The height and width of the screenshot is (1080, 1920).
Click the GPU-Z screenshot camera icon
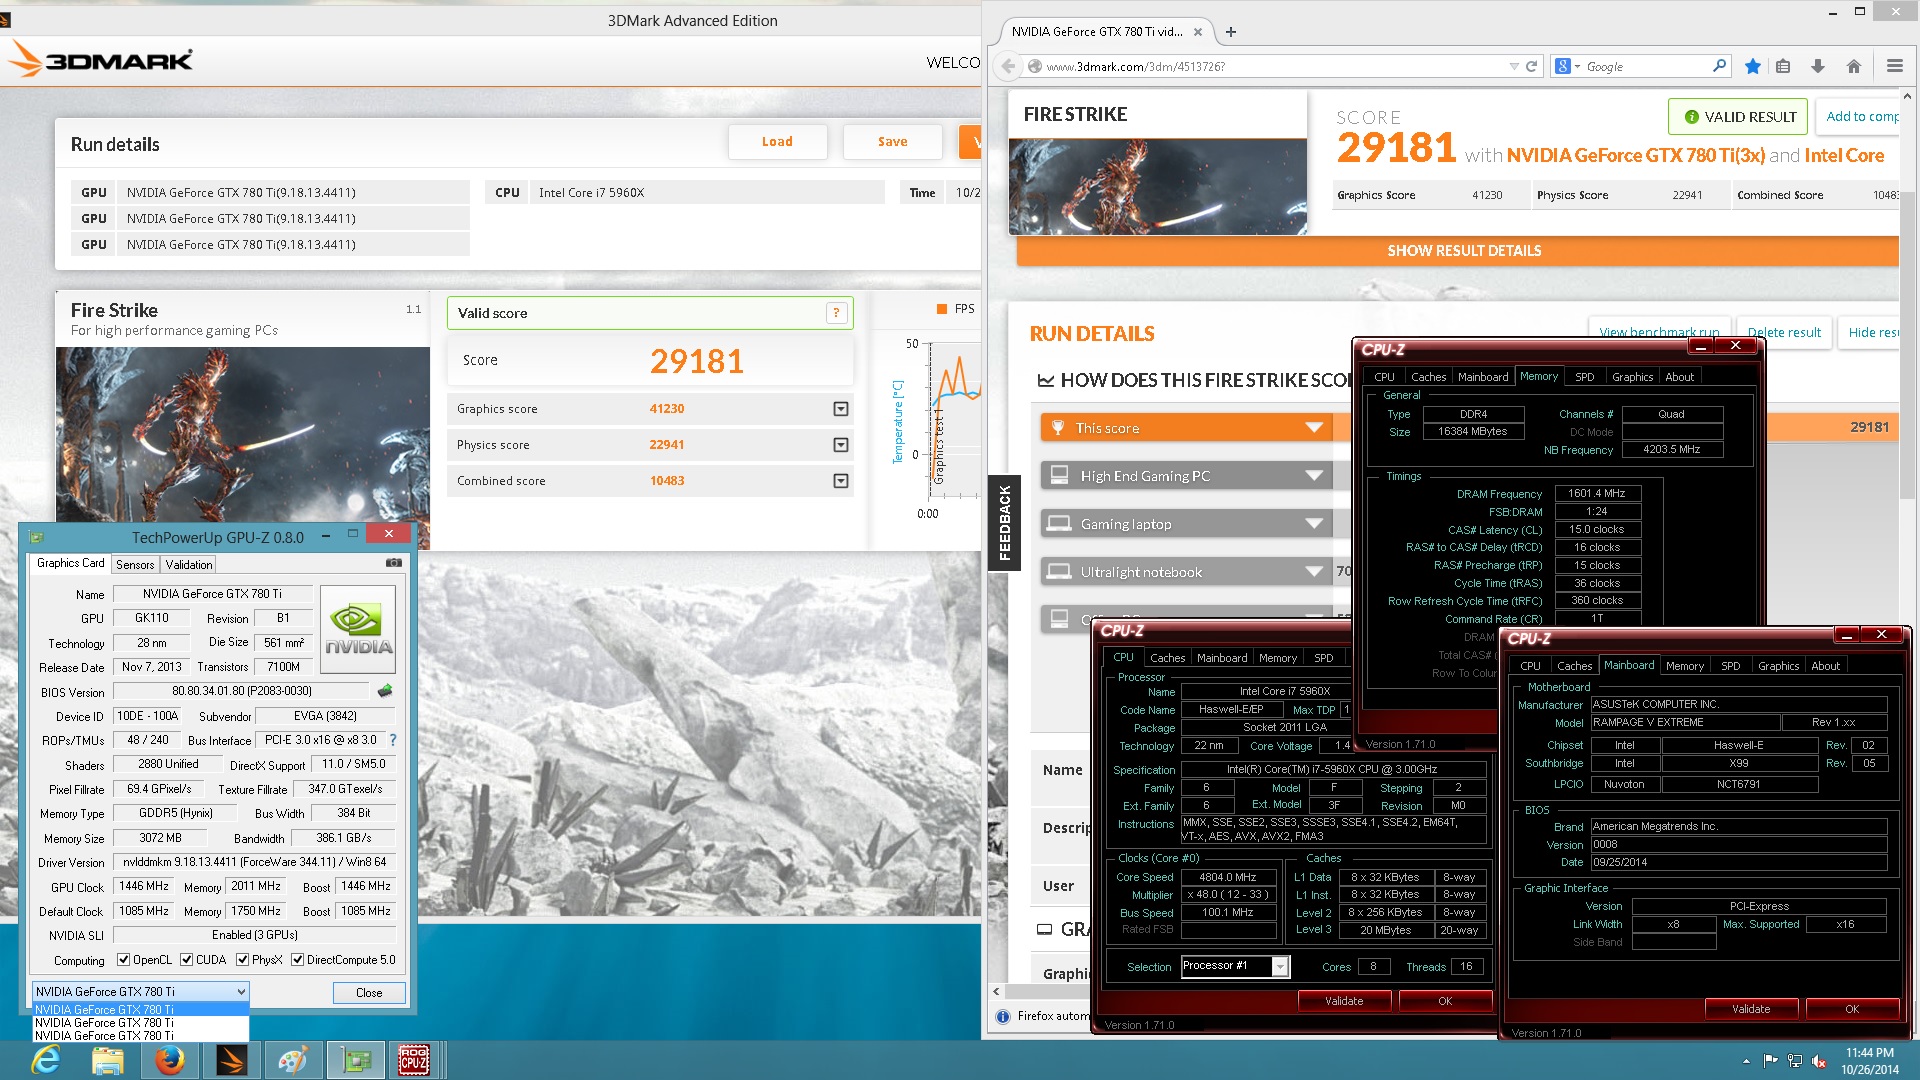click(394, 563)
